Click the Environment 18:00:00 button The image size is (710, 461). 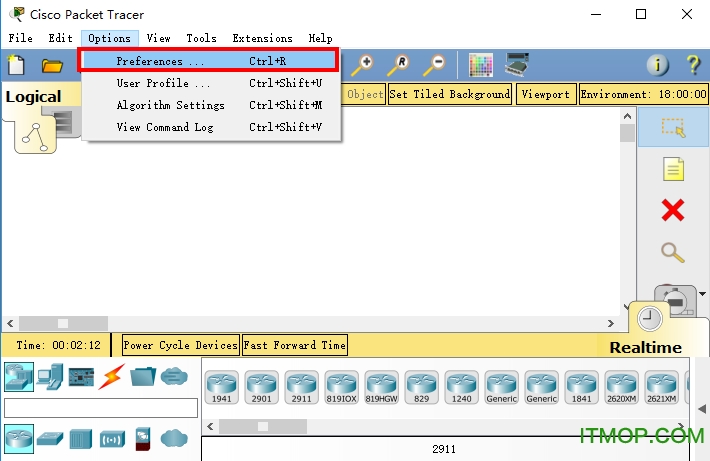(643, 94)
